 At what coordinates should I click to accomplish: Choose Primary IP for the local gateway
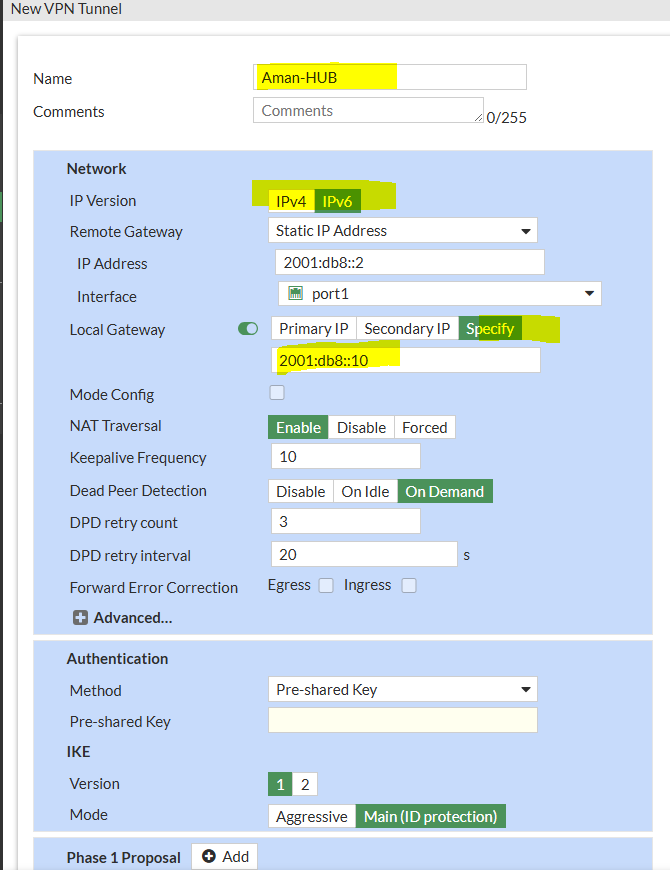point(314,328)
